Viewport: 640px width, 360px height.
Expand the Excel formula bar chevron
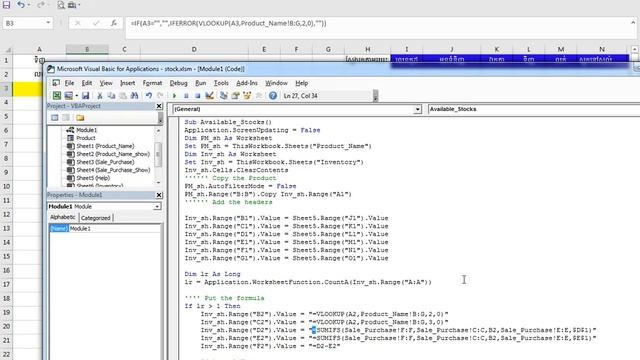[633, 23]
